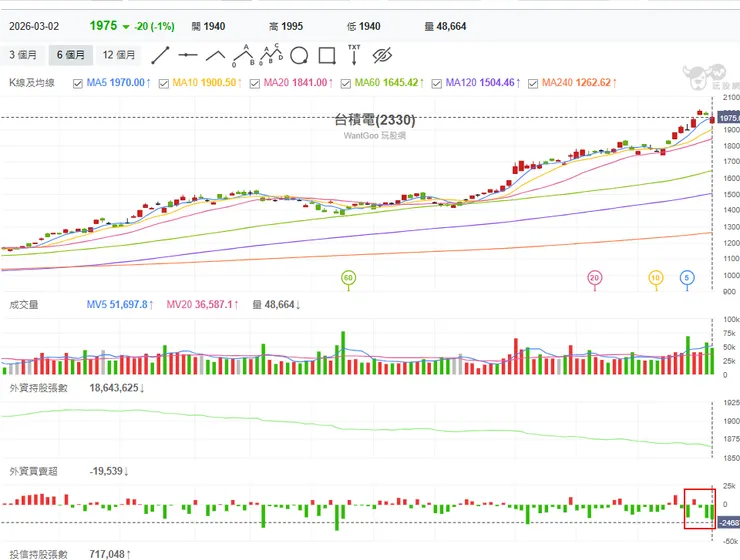
Task: Click the MA60 1645.42 label
Action: pos(389,83)
